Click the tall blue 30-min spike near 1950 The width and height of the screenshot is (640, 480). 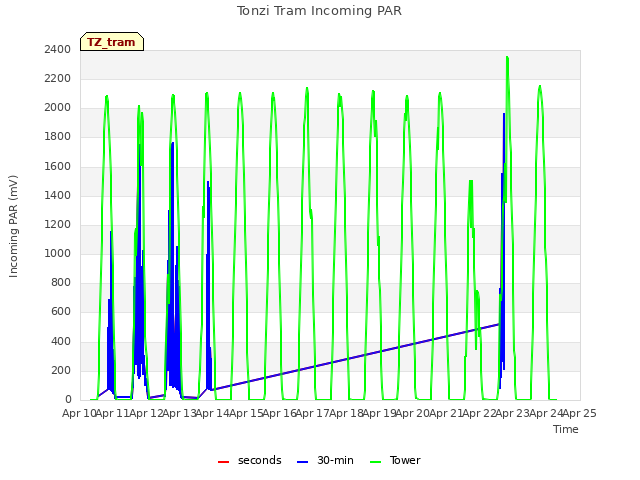504,116
